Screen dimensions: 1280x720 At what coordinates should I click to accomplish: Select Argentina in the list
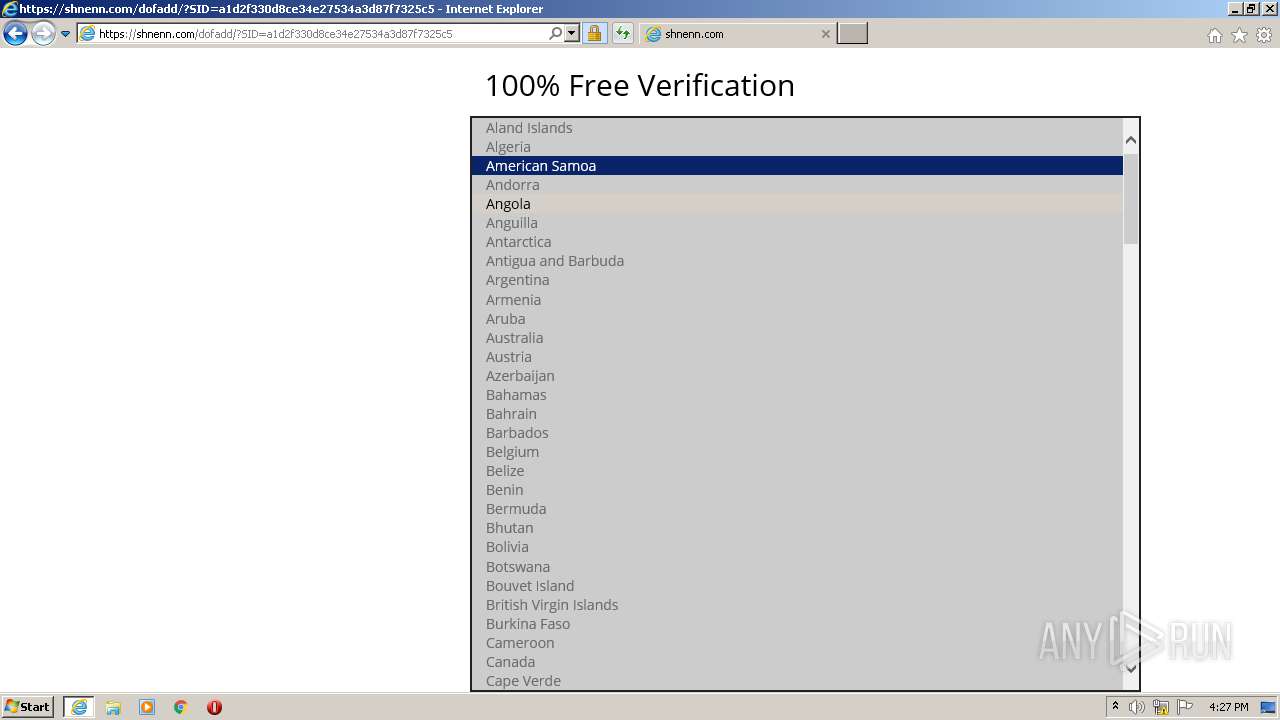click(x=797, y=280)
